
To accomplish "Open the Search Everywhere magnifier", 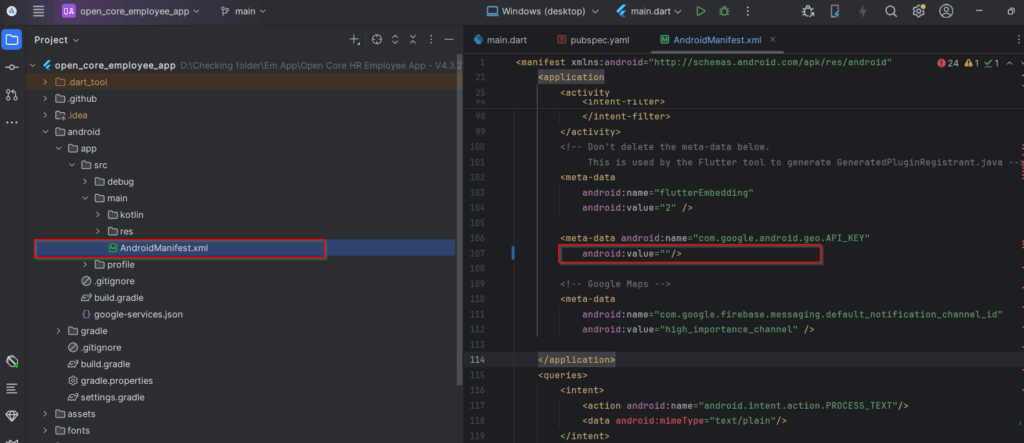I will (x=891, y=11).
